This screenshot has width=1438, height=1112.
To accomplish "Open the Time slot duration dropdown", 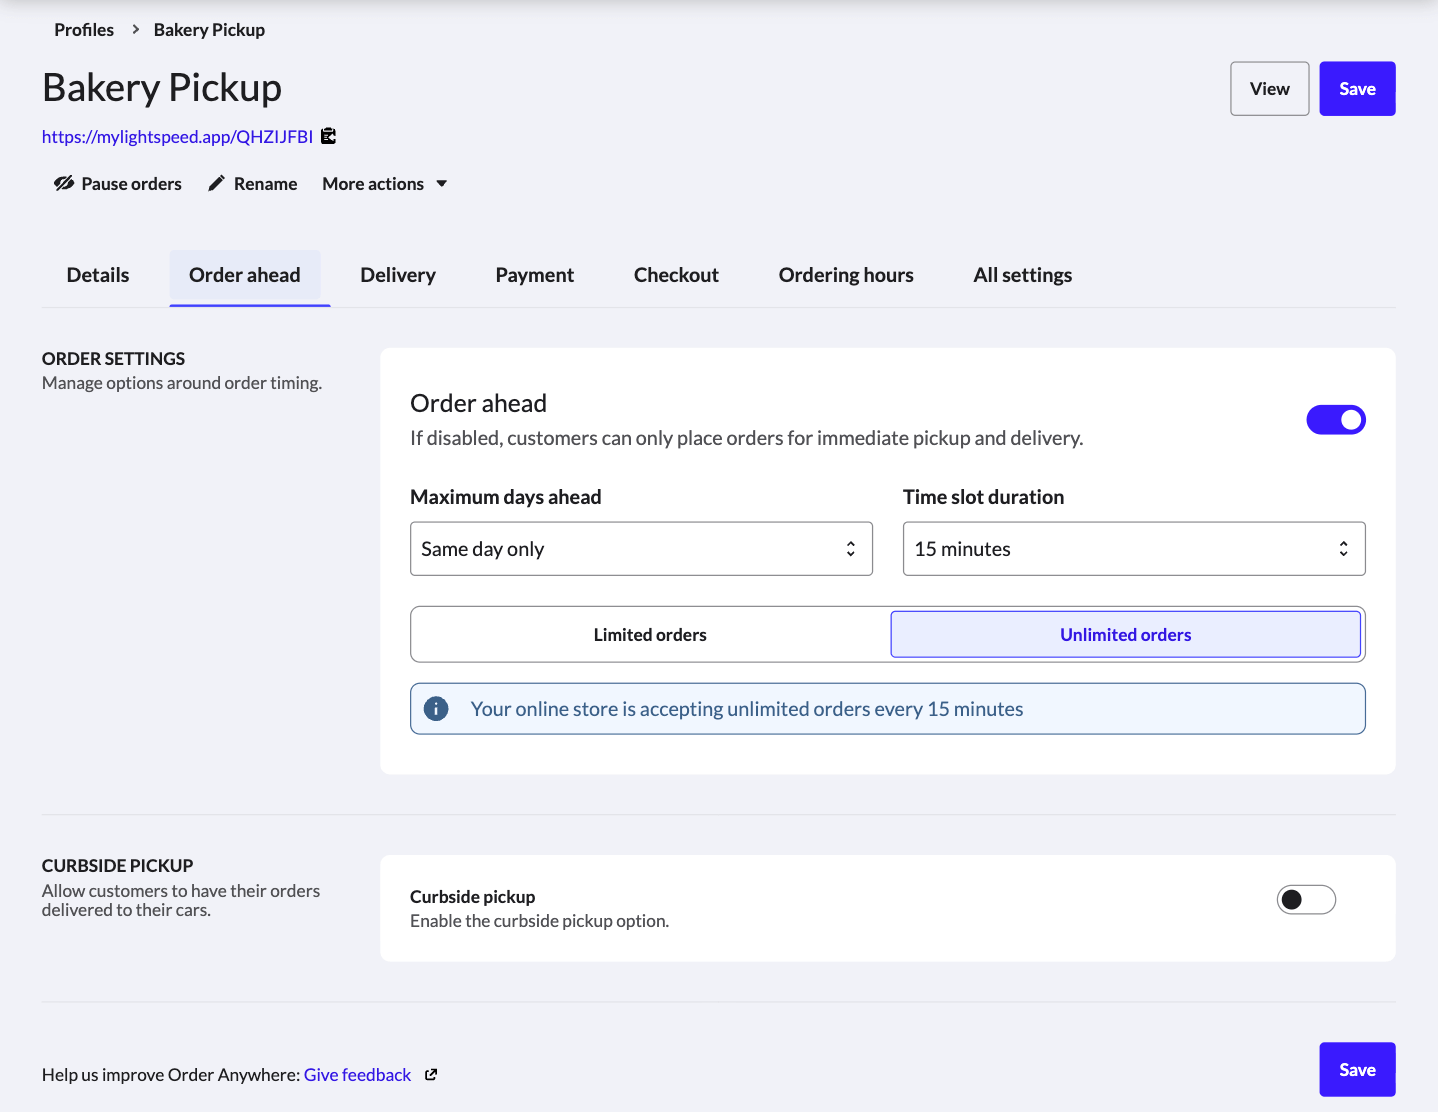I will click(1133, 549).
